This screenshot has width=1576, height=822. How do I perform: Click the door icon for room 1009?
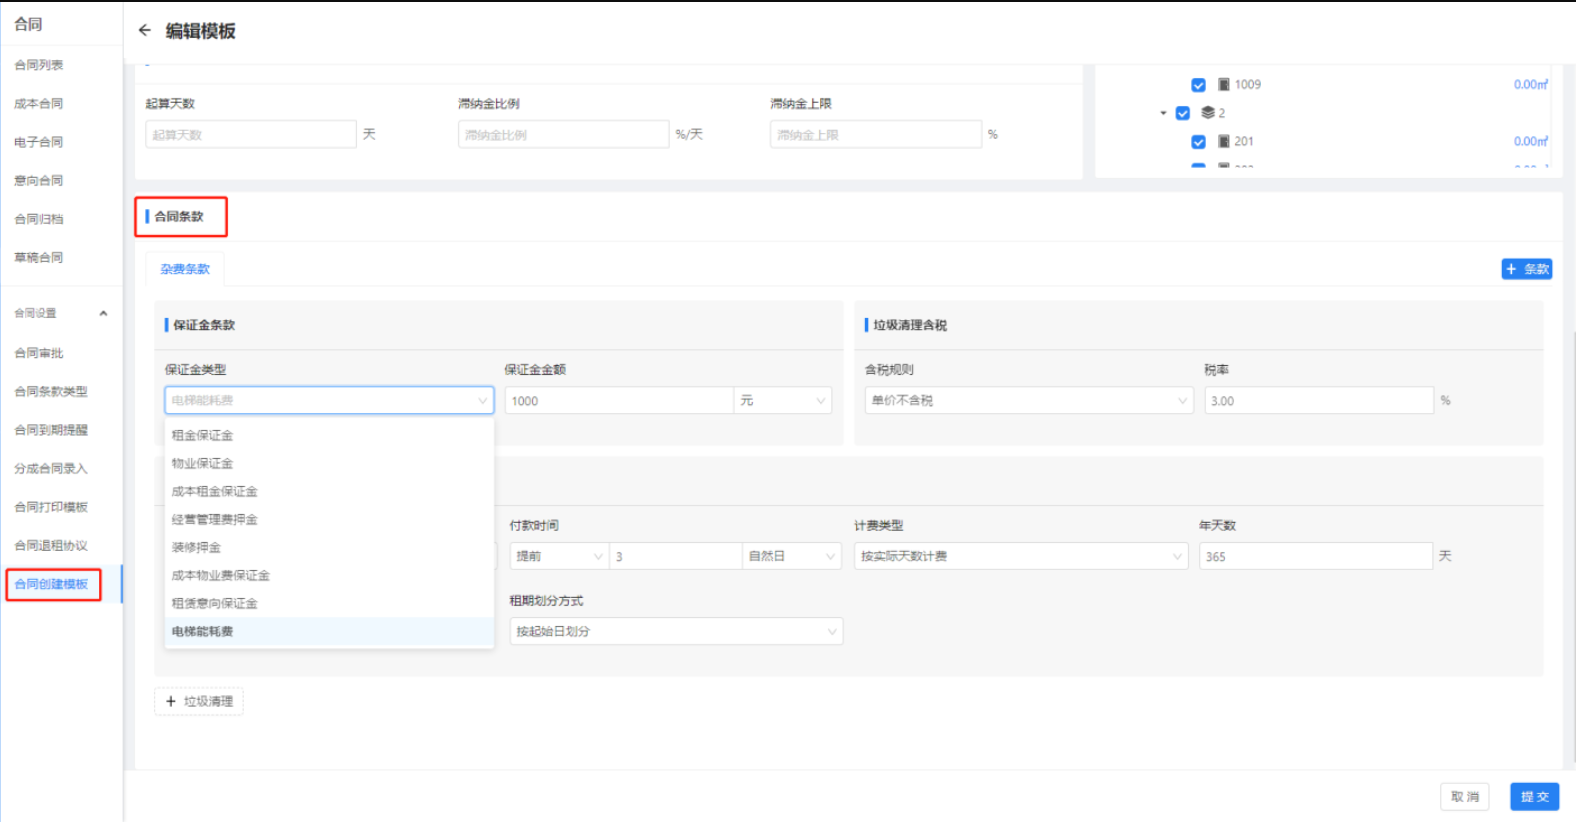coord(1224,85)
